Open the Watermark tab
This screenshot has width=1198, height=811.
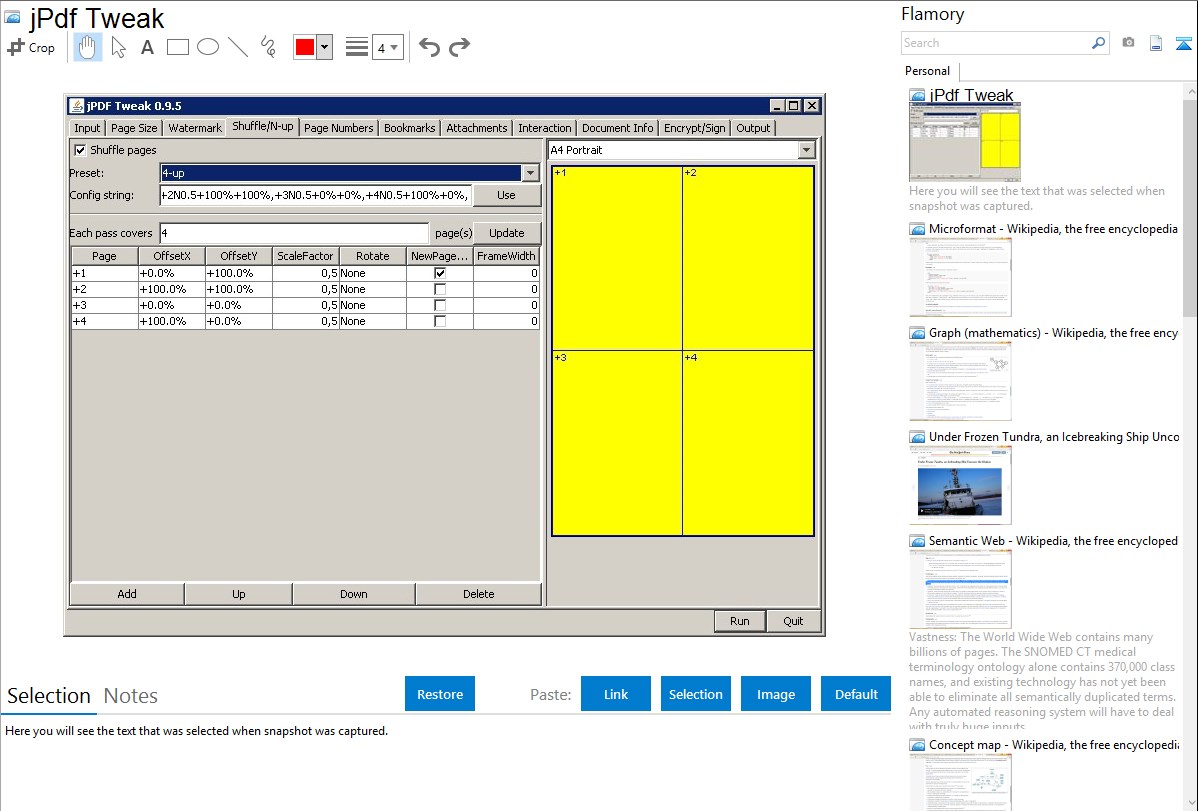coord(195,128)
